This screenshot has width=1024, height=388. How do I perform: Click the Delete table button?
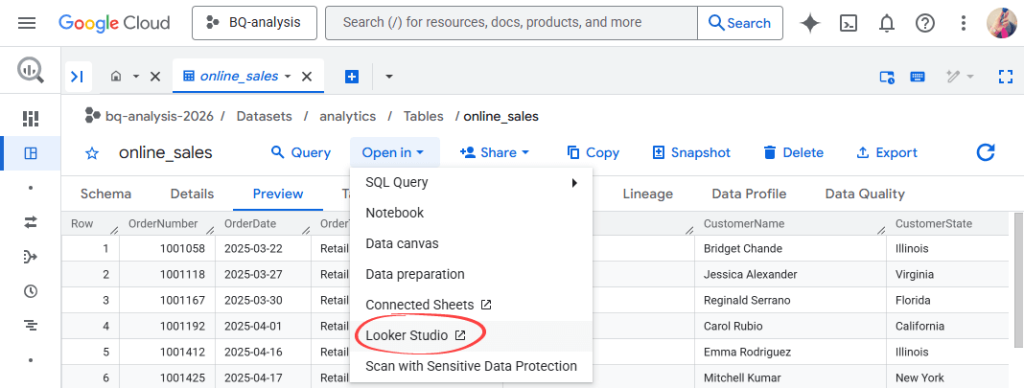coord(793,152)
